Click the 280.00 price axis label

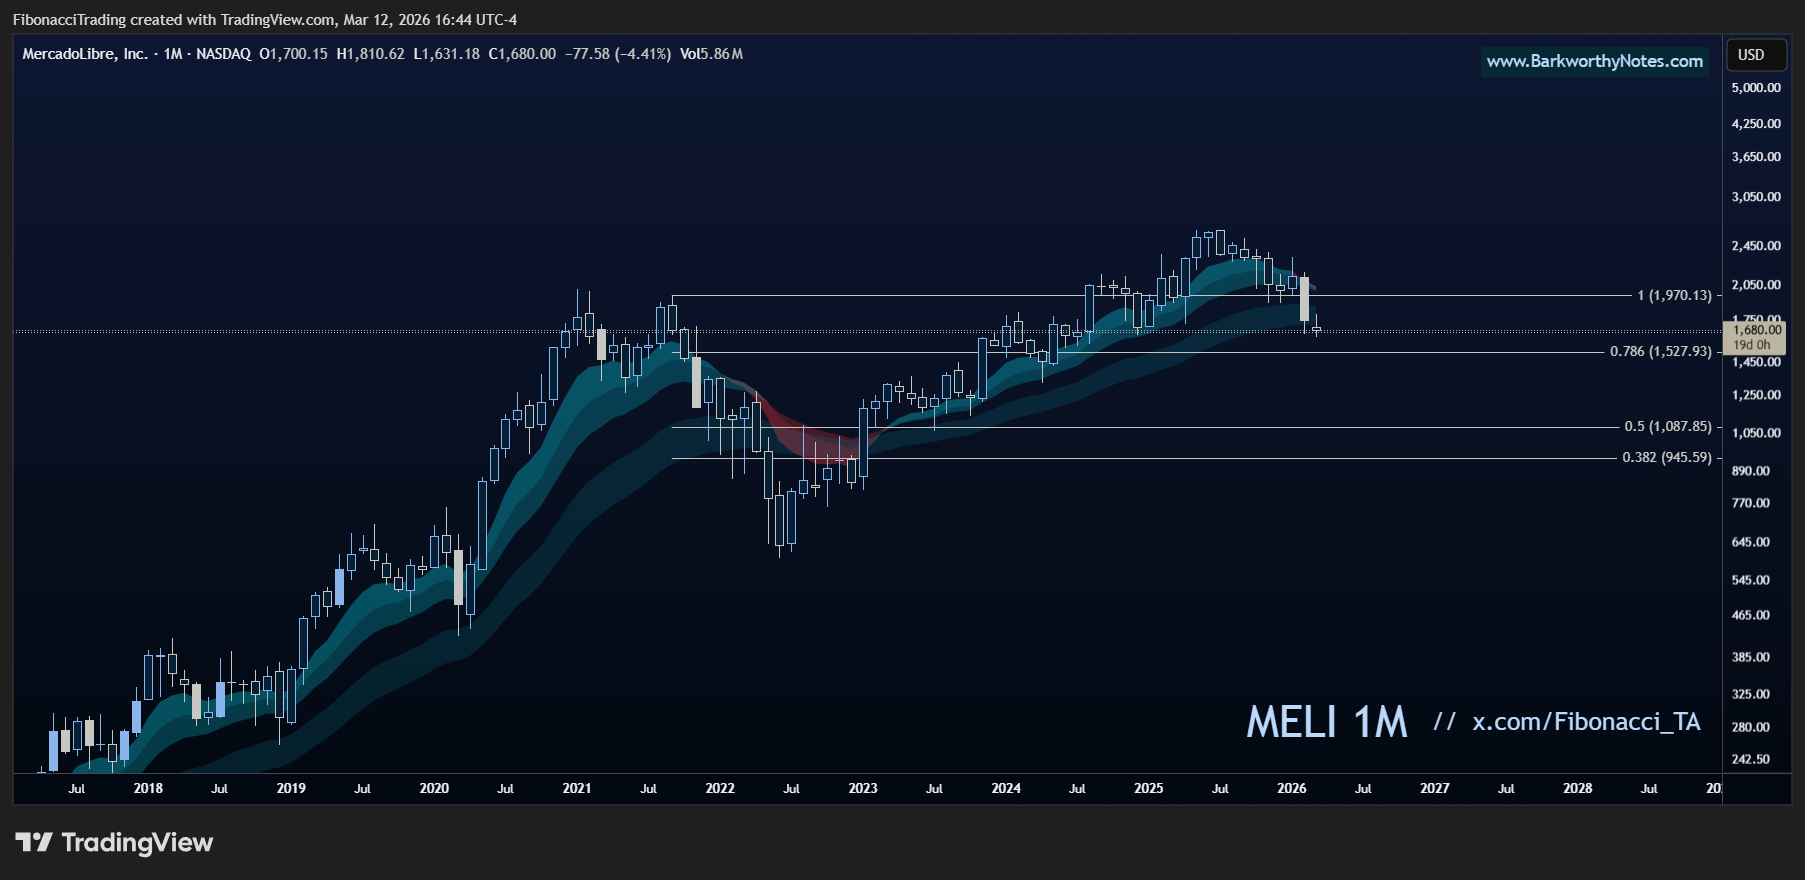tap(1751, 727)
